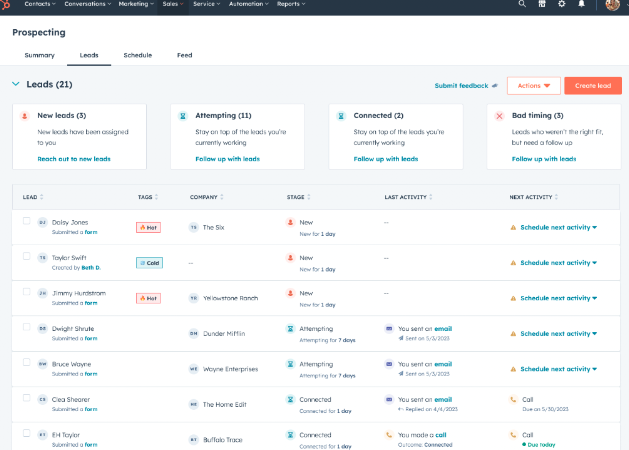Collapse the Leads (21) section chevron
The image size is (629, 450).
click(x=16, y=84)
